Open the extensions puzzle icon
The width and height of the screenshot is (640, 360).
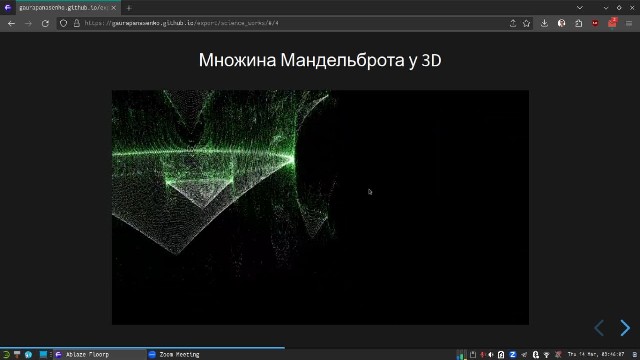[x=578, y=23]
